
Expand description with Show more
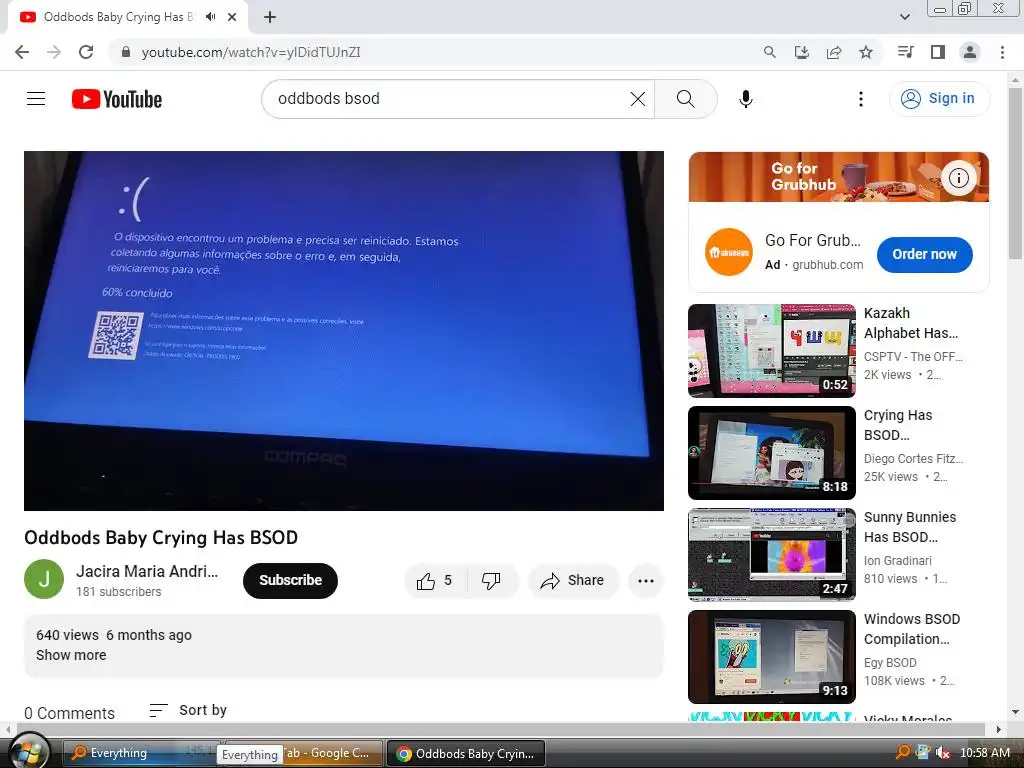[71, 655]
